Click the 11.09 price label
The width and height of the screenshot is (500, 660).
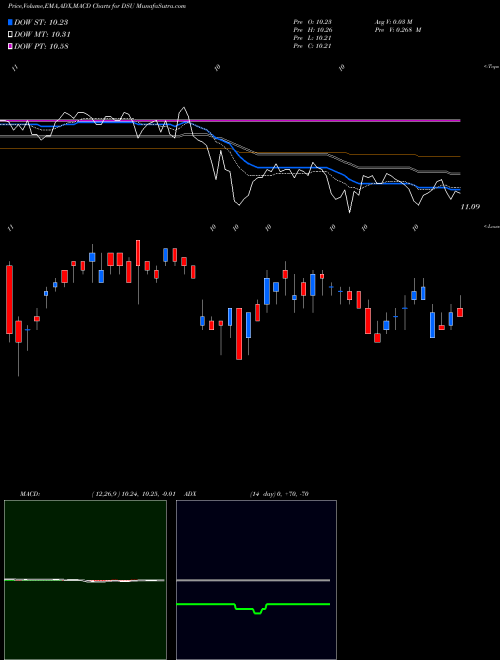(470, 207)
